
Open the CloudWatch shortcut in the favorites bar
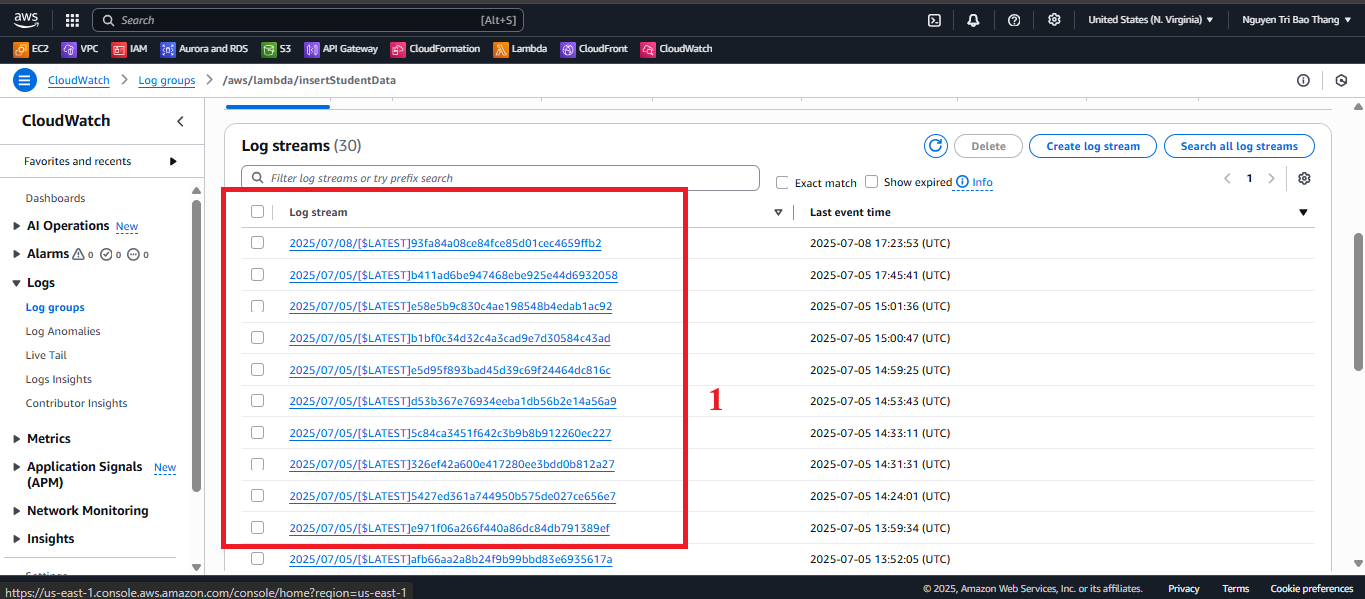[x=676, y=49]
